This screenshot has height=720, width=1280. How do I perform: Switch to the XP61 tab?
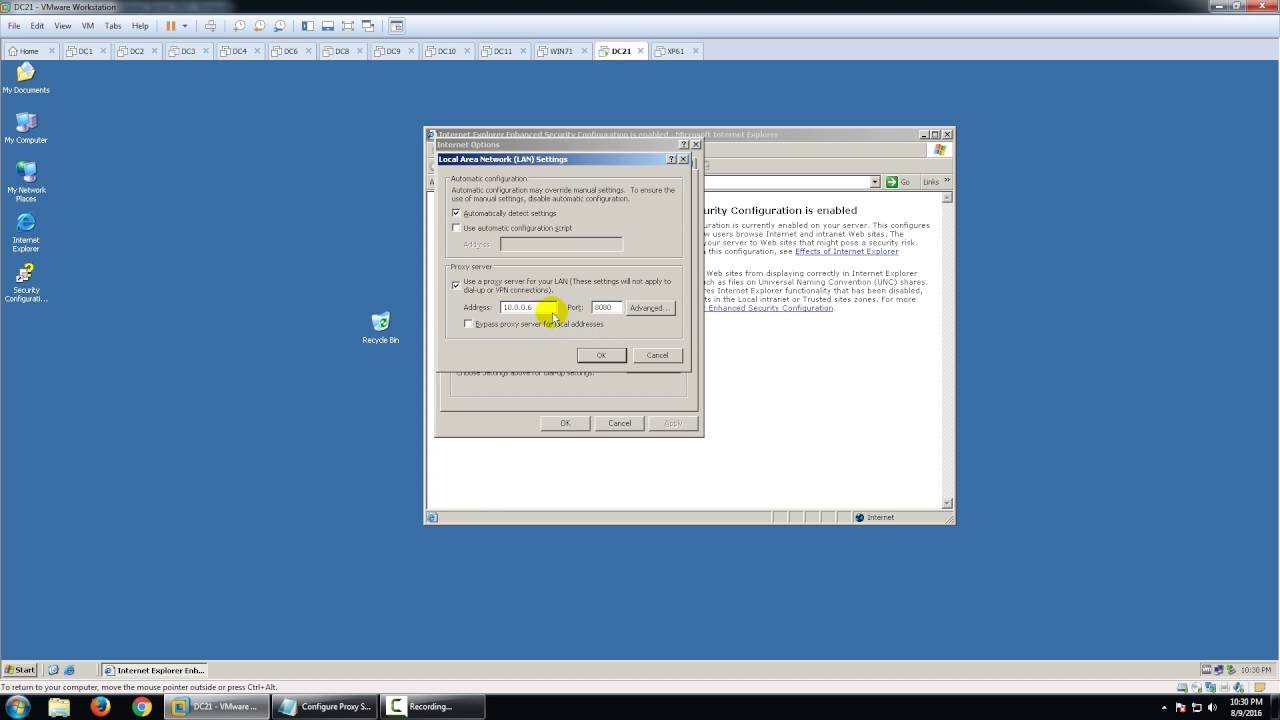coord(675,51)
